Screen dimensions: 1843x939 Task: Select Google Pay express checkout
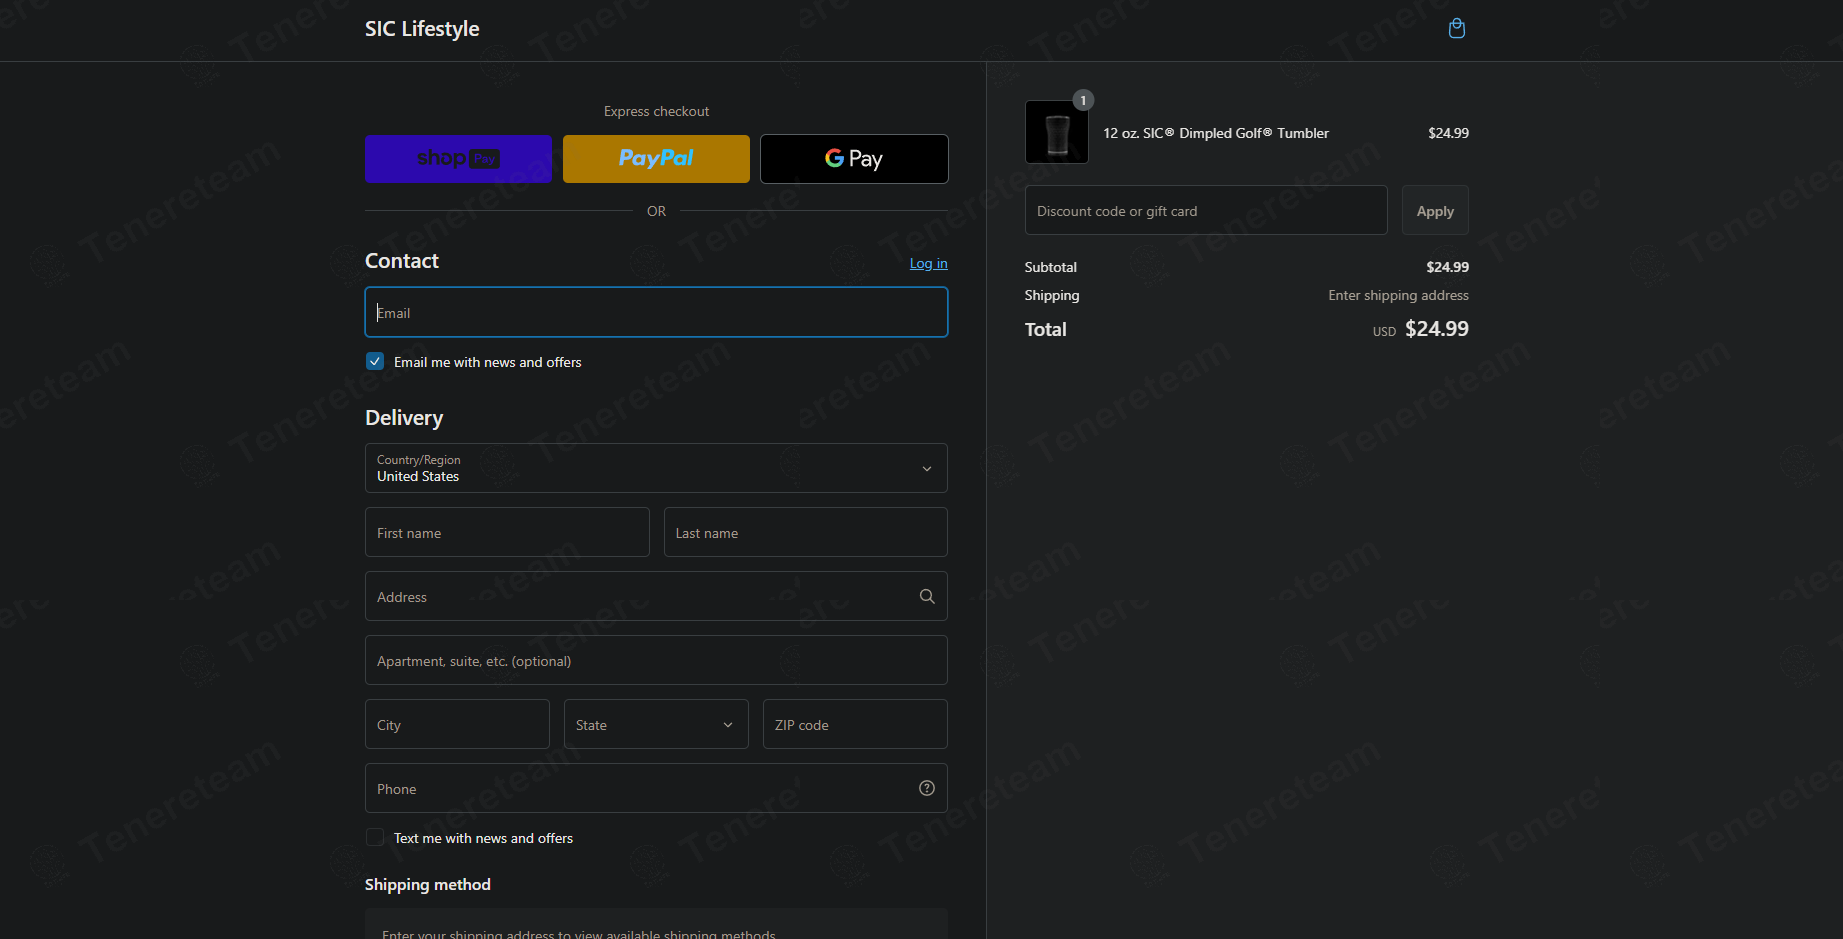click(854, 159)
